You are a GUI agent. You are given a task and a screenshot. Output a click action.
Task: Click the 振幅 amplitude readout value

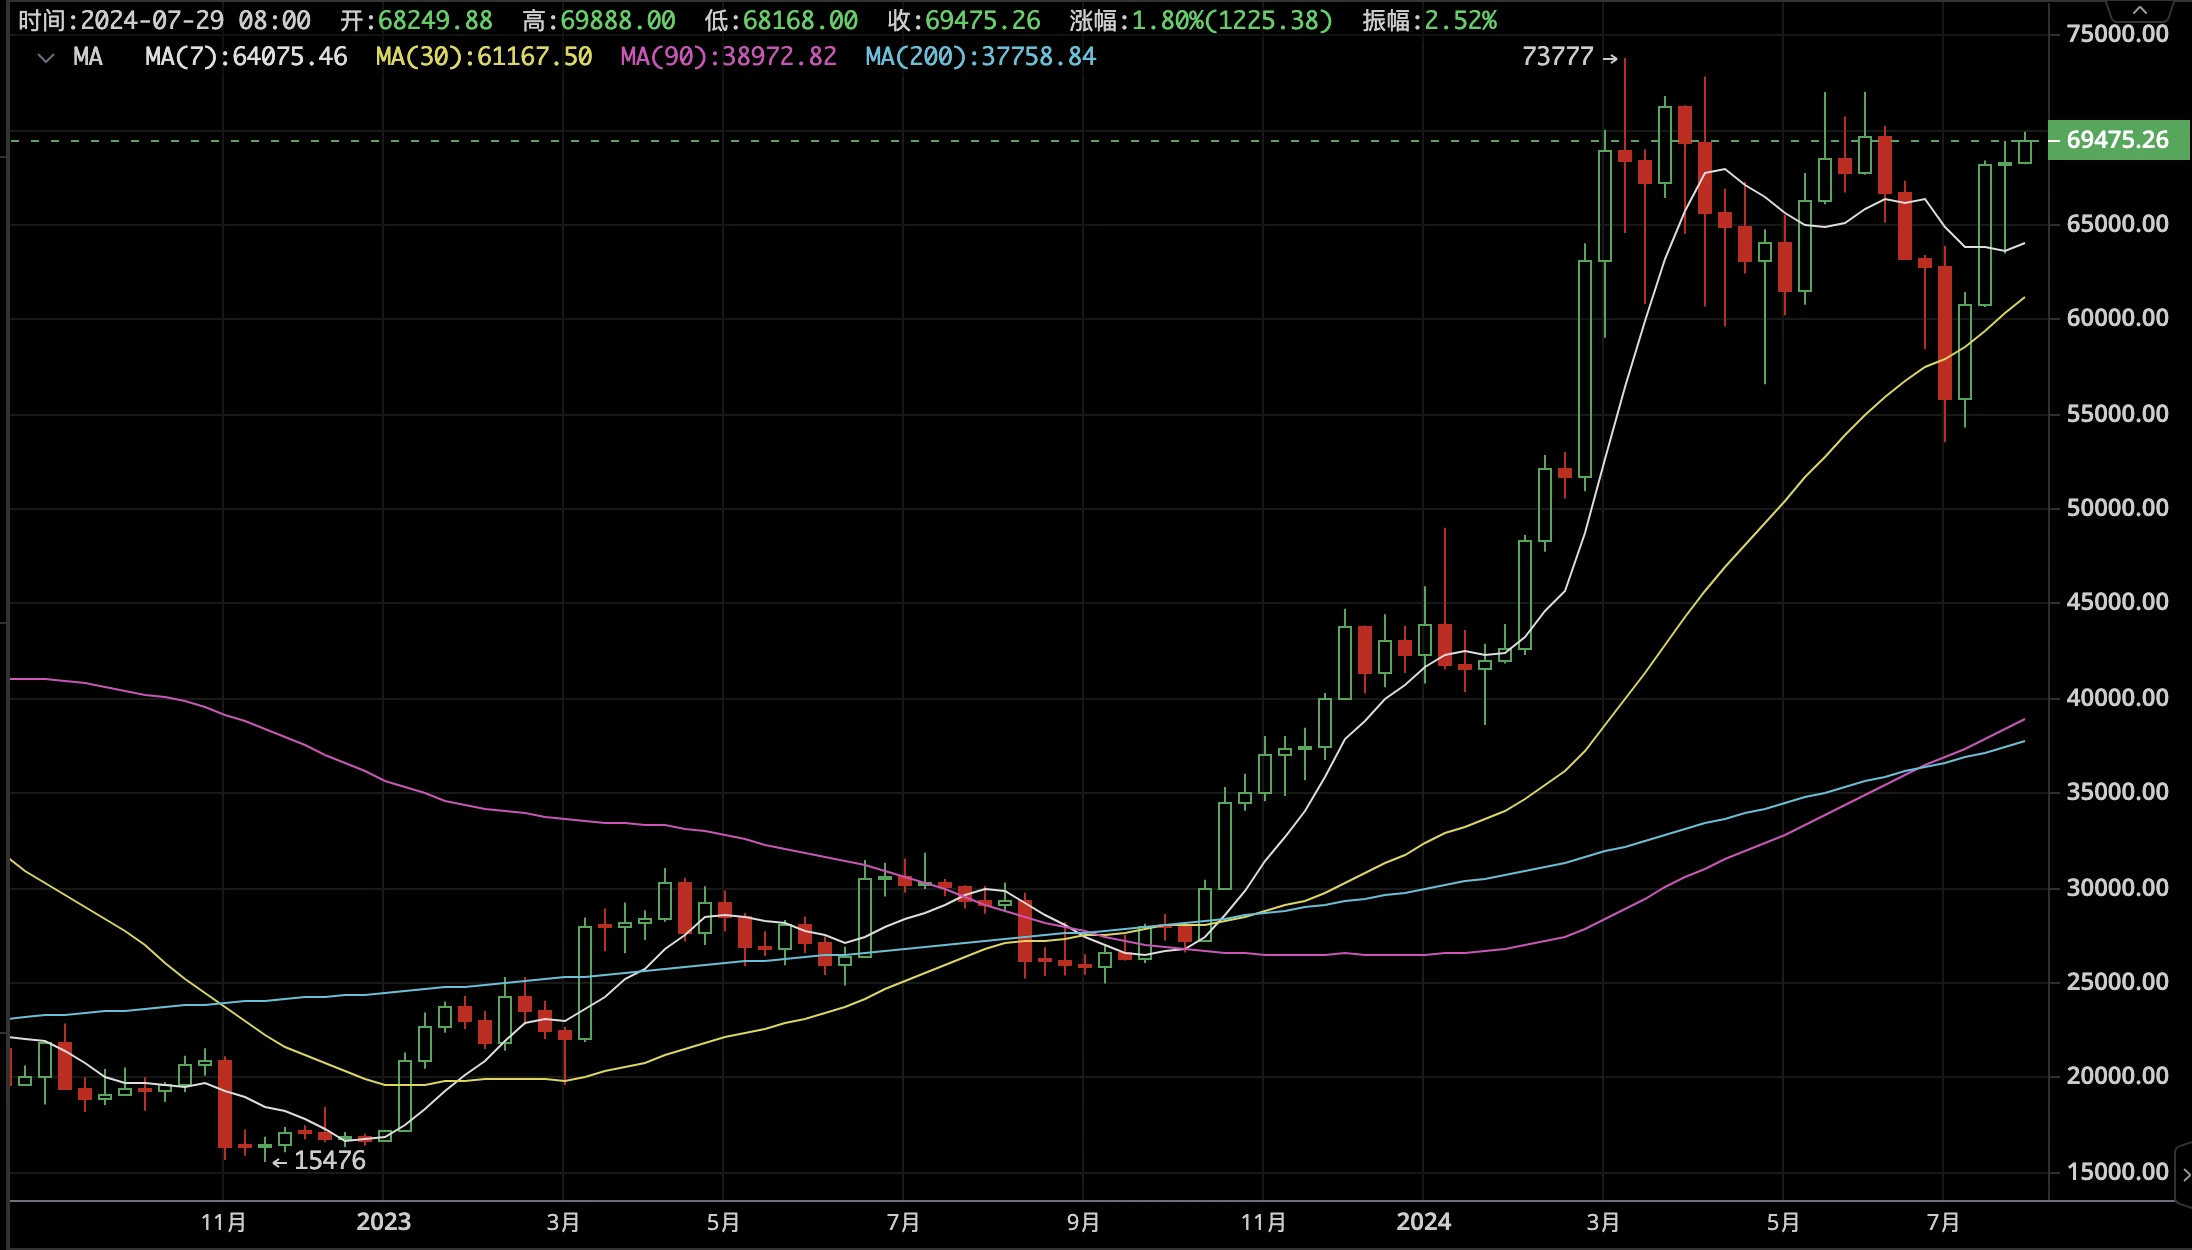pos(1460,21)
